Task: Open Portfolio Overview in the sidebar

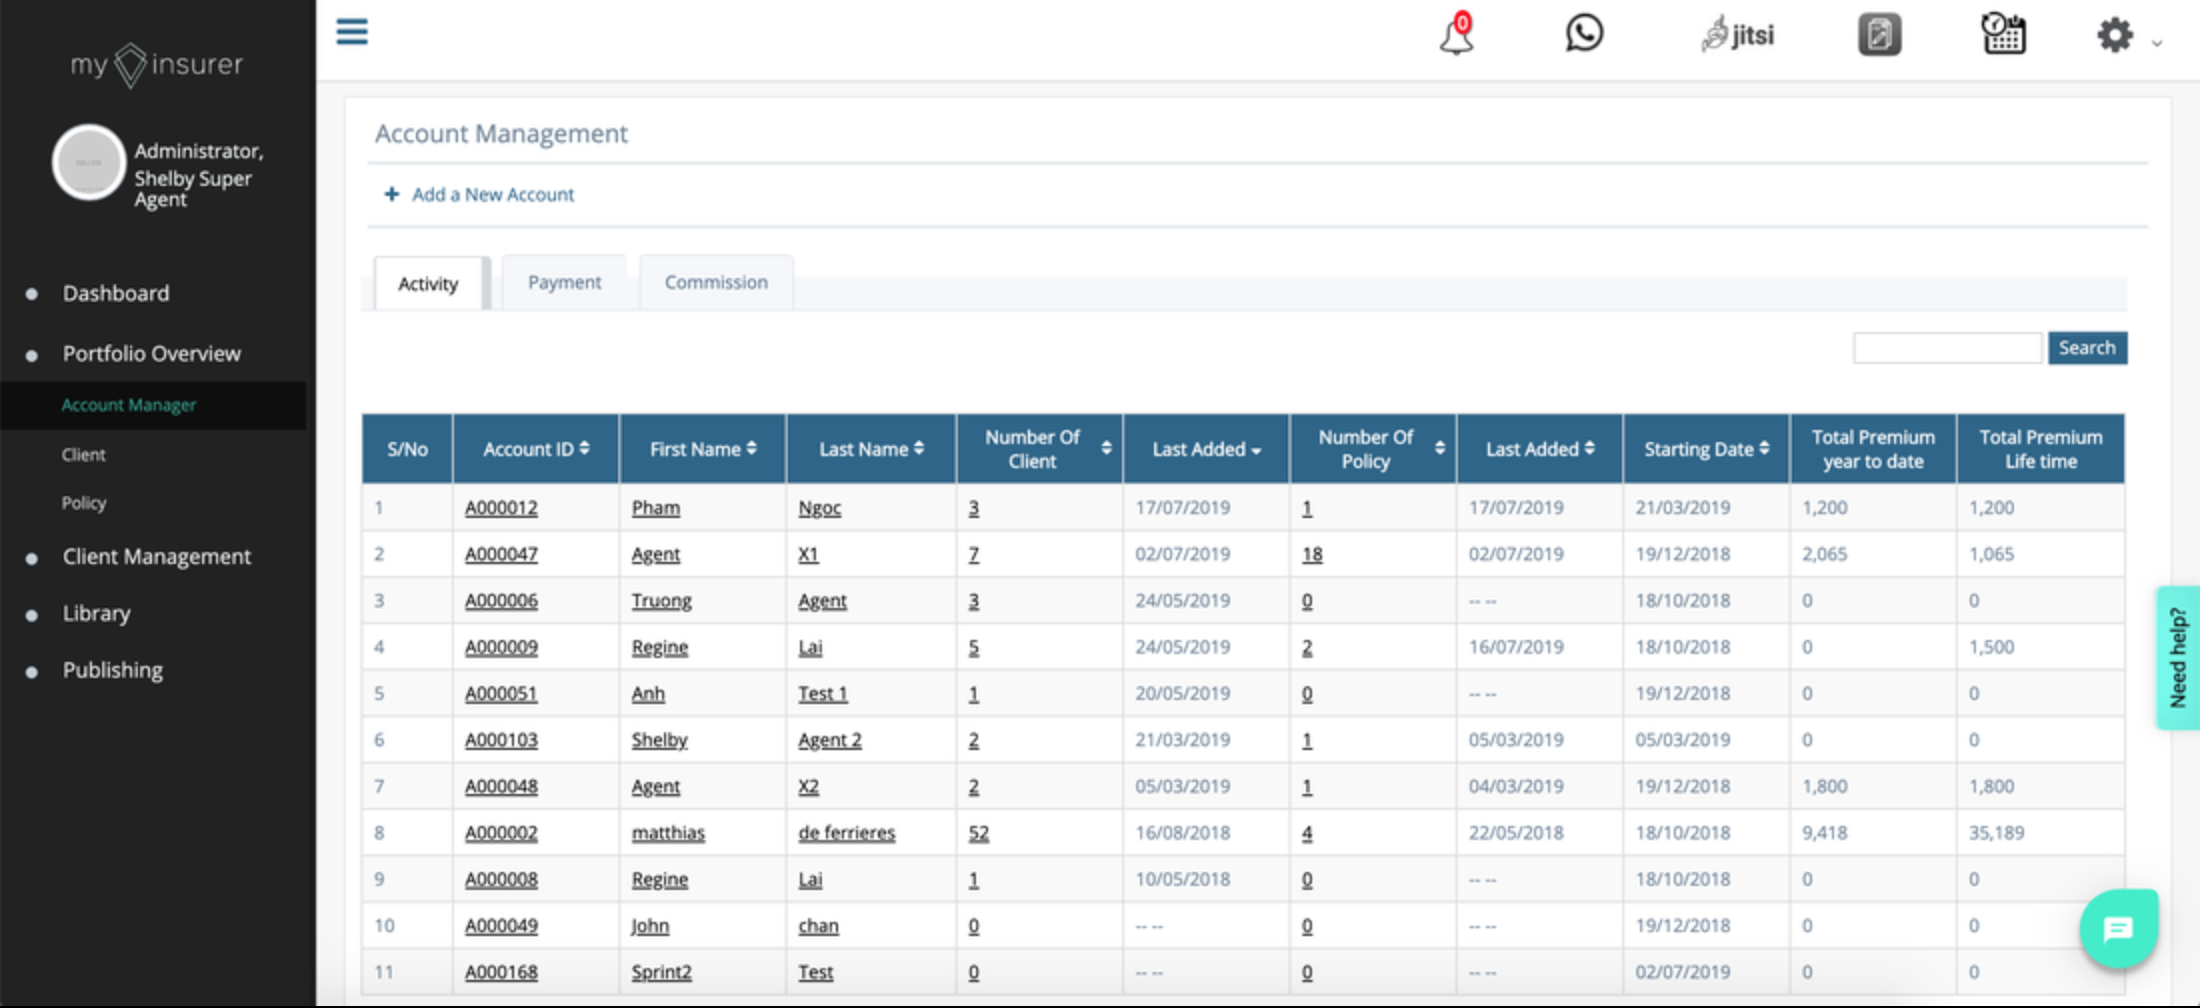Action: click(x=152, y=353)
